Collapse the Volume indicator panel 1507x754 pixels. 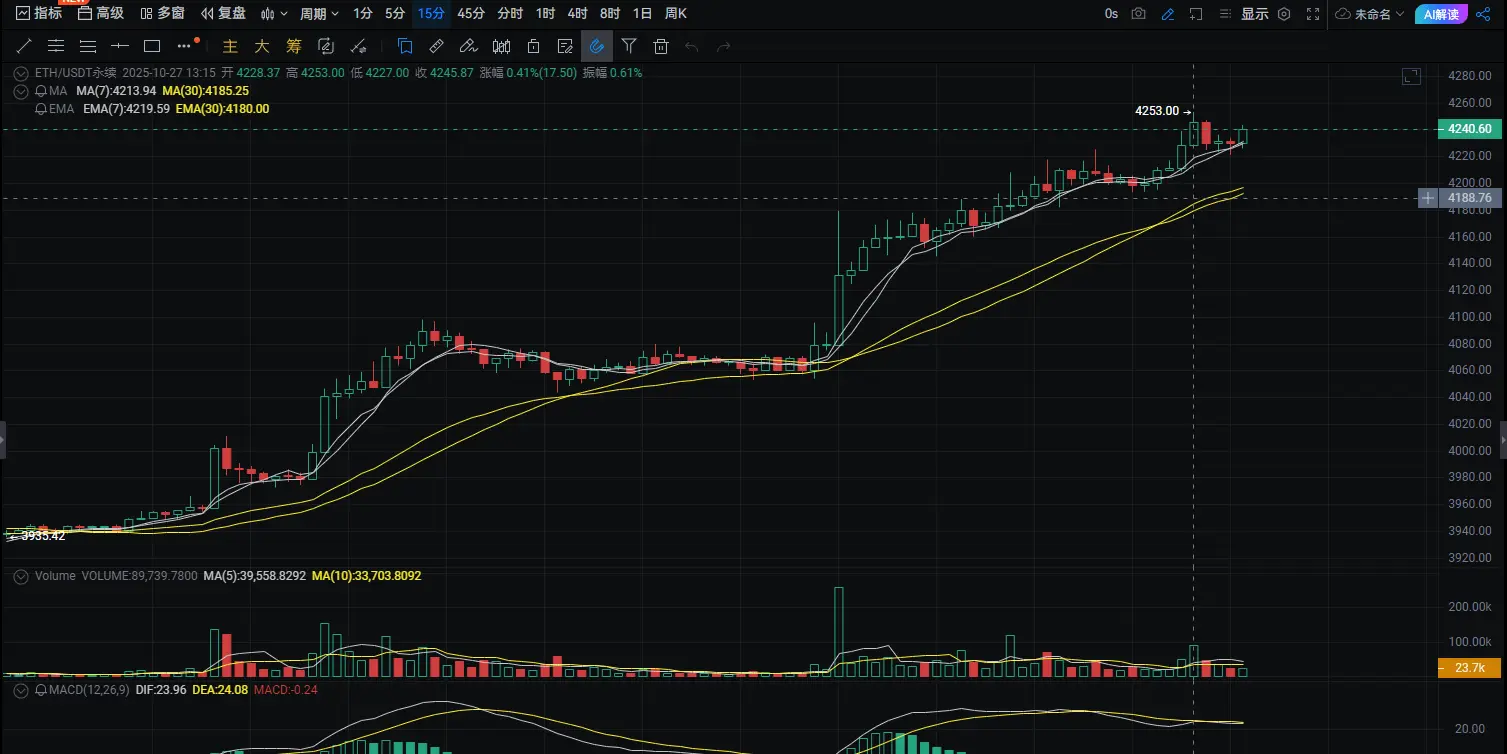(23, 576)
